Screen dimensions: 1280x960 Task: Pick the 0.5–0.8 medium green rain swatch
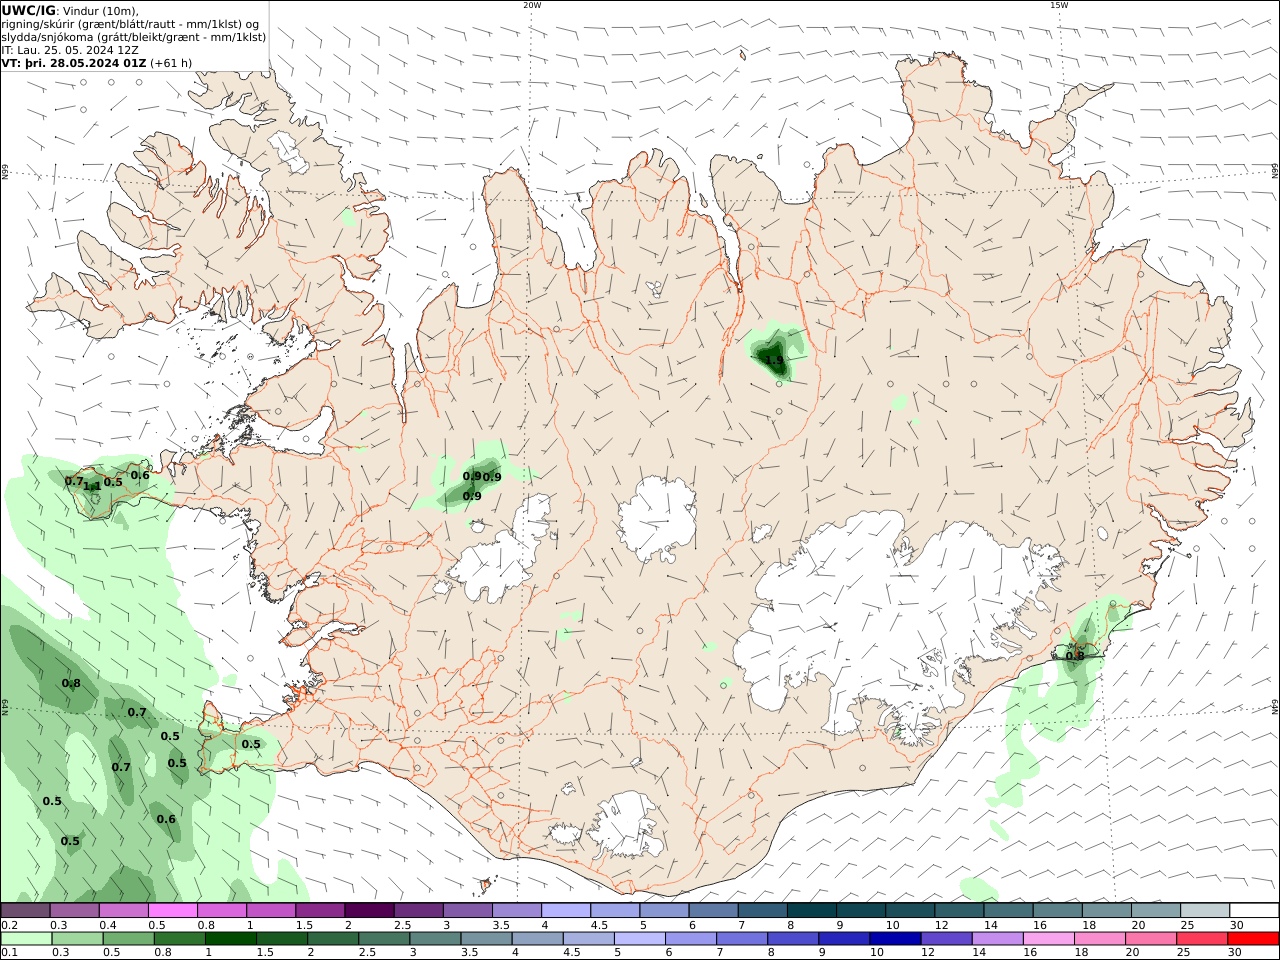tap(128, 939)
